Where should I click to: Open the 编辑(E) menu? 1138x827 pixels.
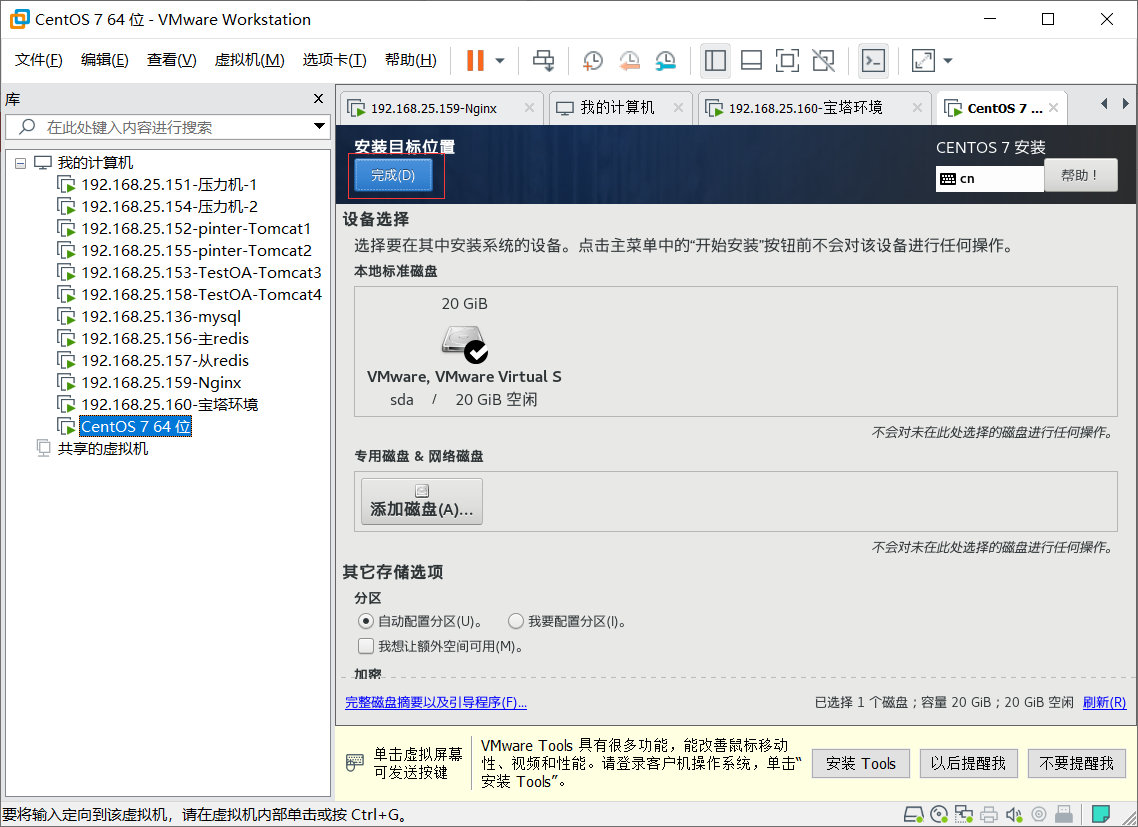click(x=105, y=60)
